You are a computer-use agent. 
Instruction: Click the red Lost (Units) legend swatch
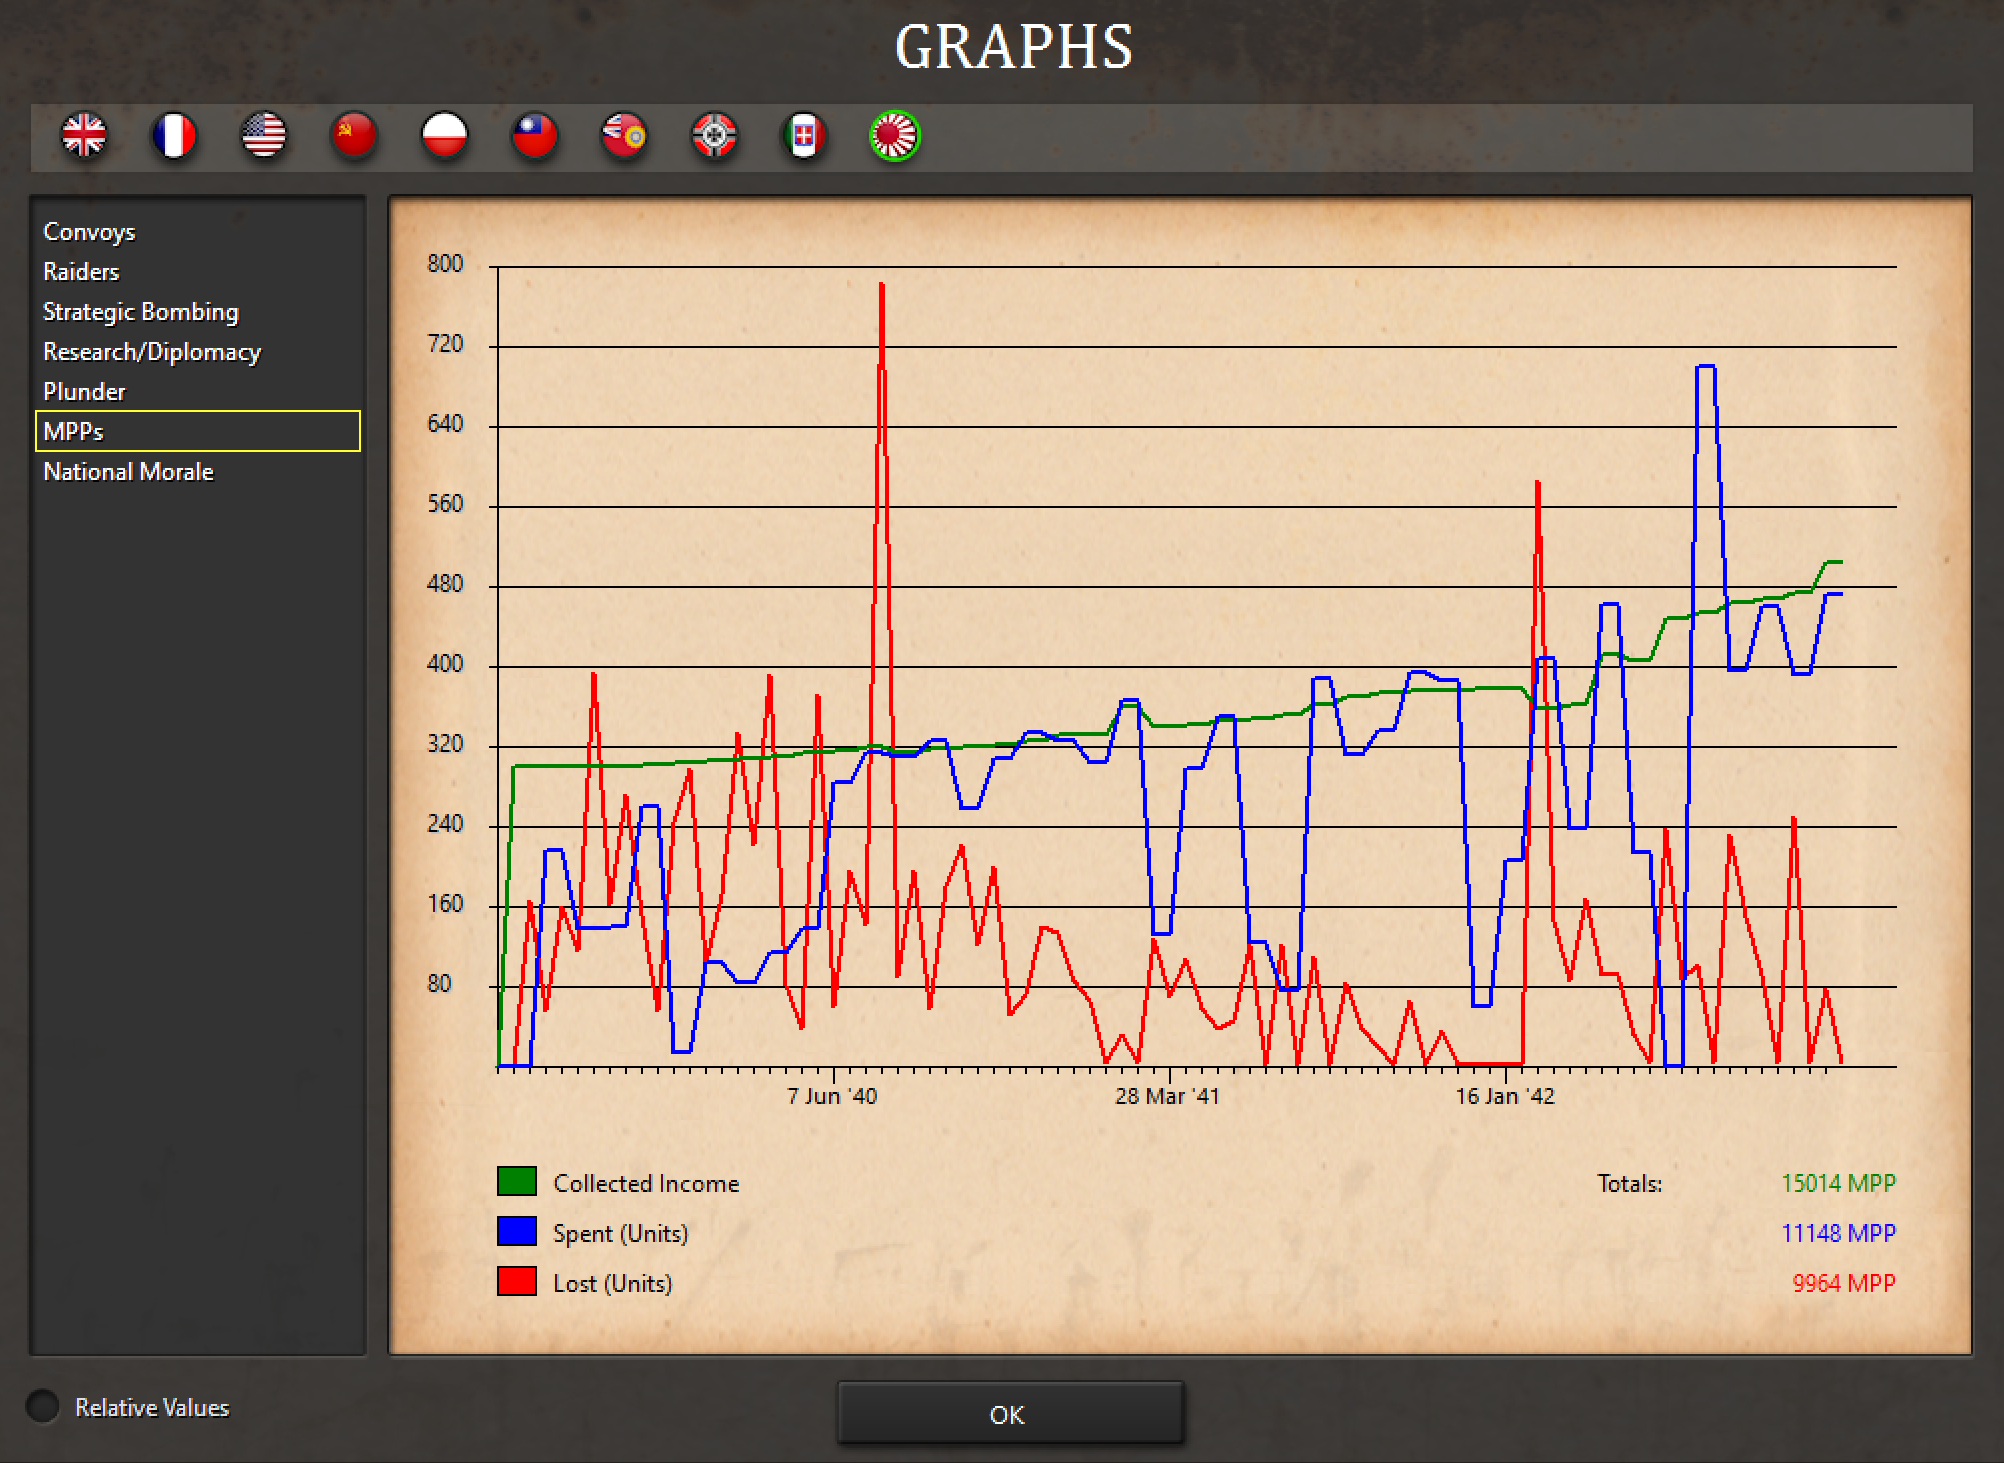point(517,1281)
